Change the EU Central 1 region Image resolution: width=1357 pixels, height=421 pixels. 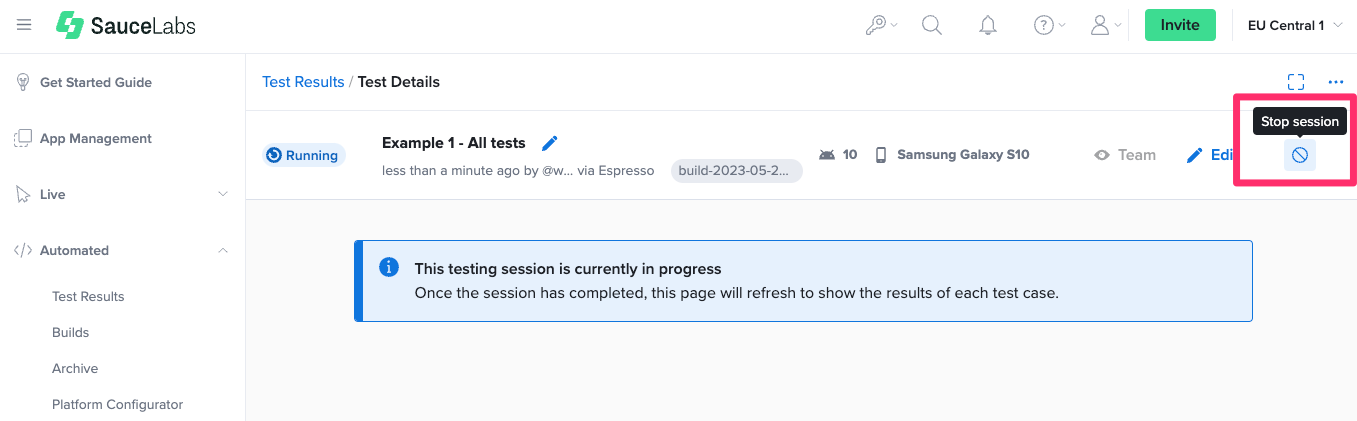pyautogui.click(x=1295, y=26)
